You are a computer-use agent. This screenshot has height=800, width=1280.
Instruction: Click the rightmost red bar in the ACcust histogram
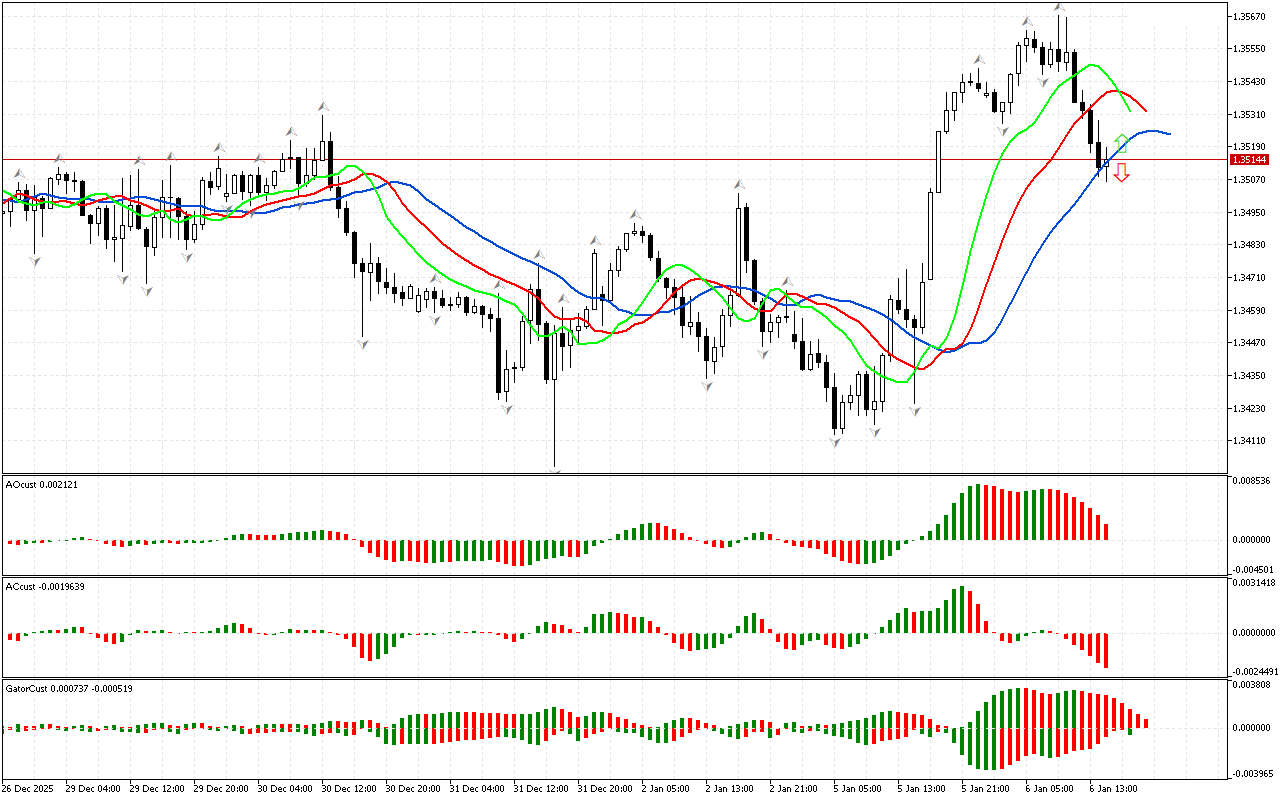[x=1106, y=650]
